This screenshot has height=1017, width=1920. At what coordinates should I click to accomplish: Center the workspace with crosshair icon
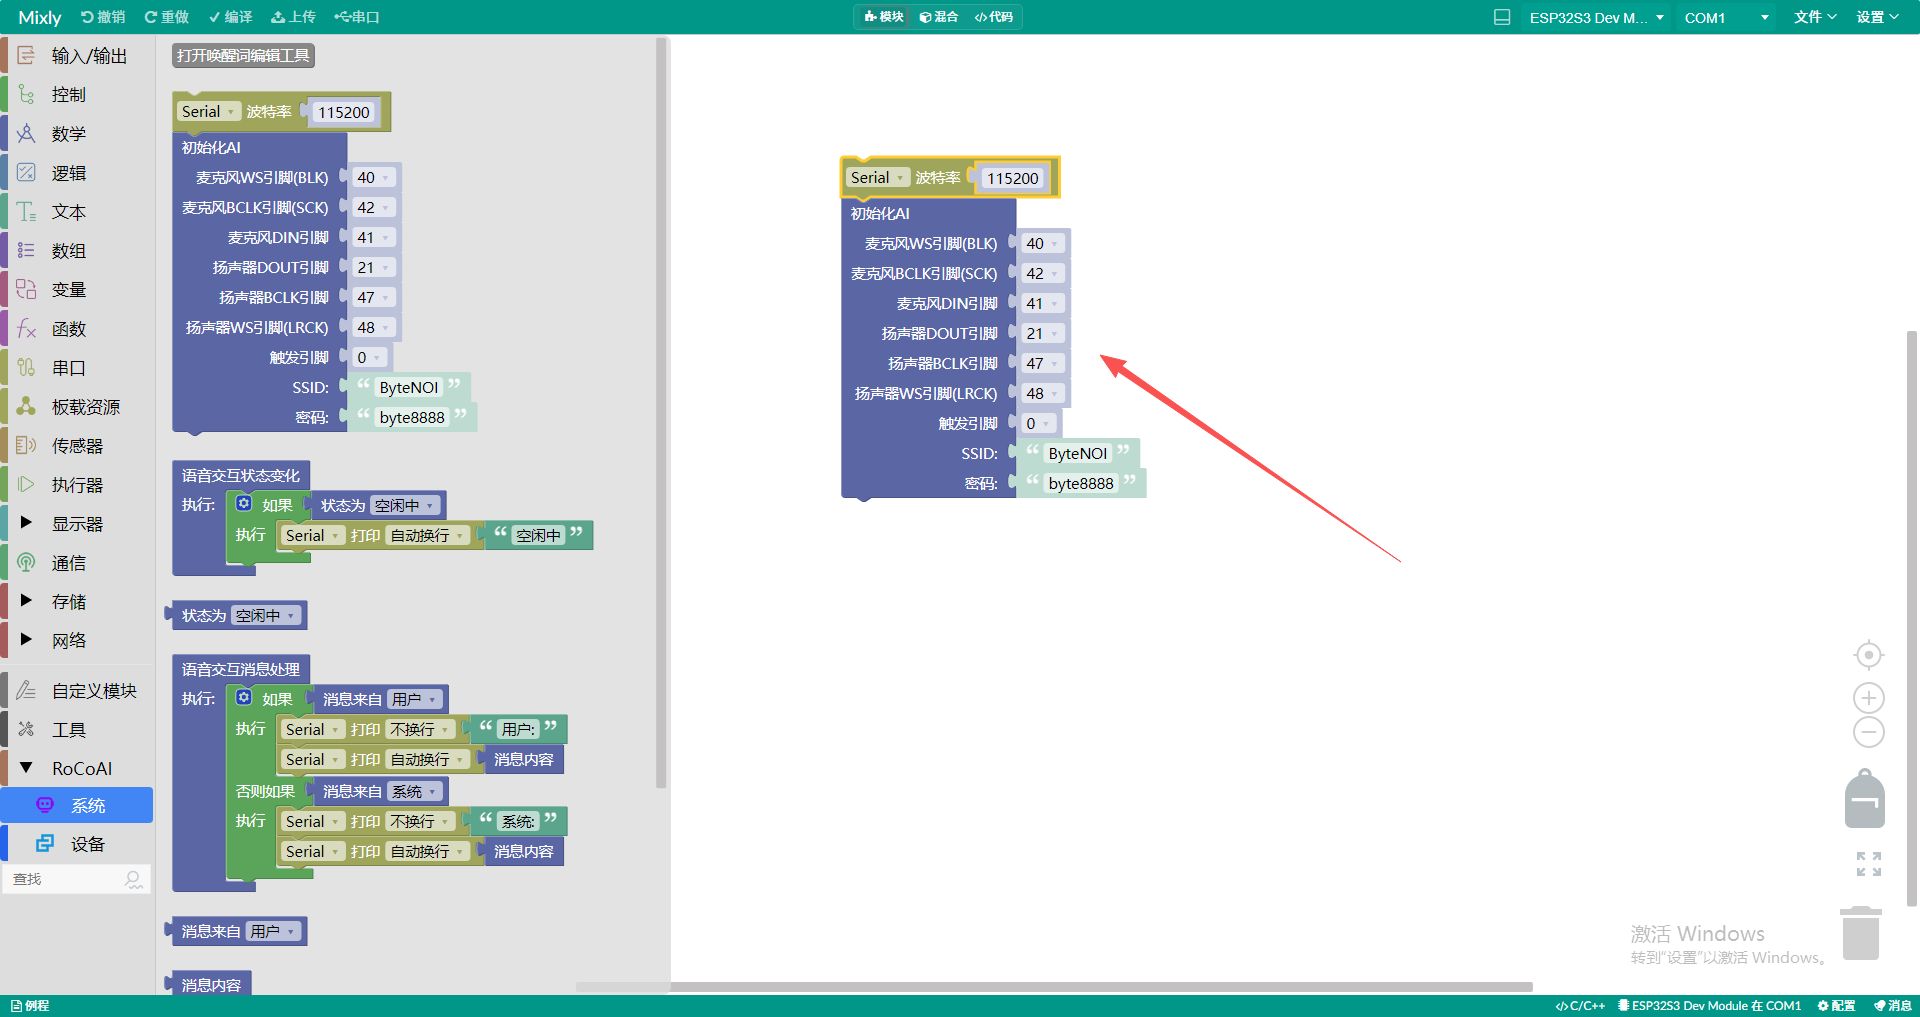click(x=1868, y=655)
